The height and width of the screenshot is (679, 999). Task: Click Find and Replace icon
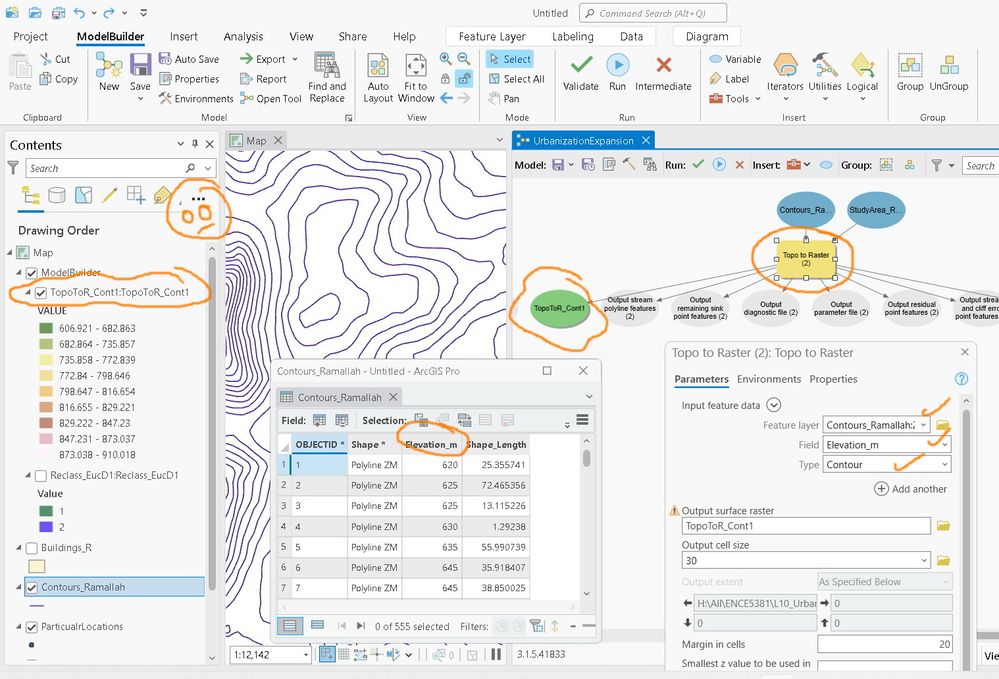[326, 64]
